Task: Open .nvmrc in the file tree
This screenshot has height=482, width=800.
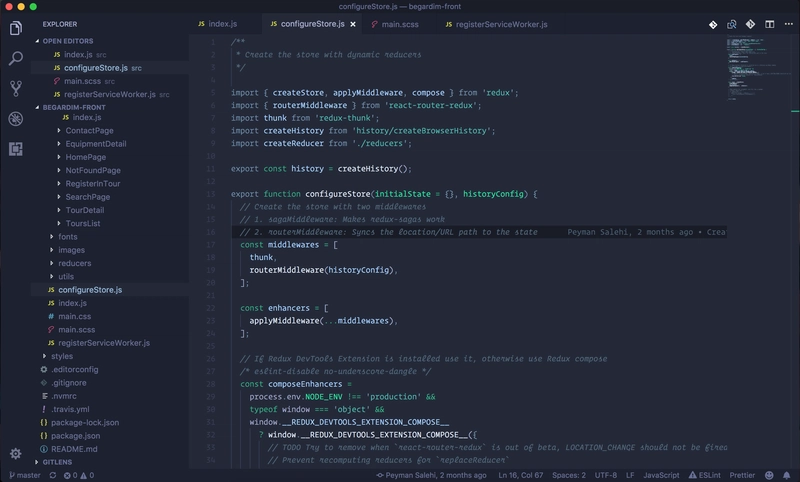Action: pos(63,396)
